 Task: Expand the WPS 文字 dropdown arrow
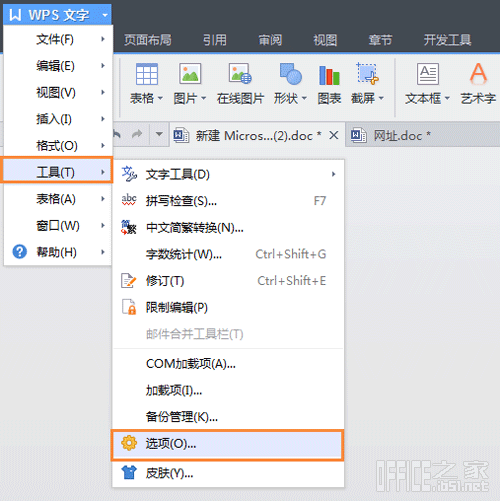[105, 15]
